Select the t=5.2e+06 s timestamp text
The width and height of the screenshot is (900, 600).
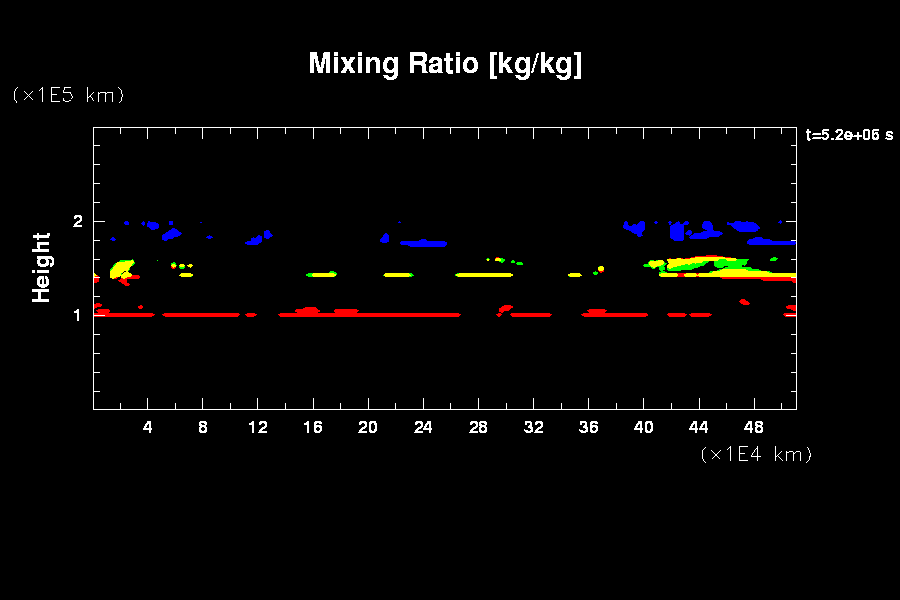coord(848,135)
